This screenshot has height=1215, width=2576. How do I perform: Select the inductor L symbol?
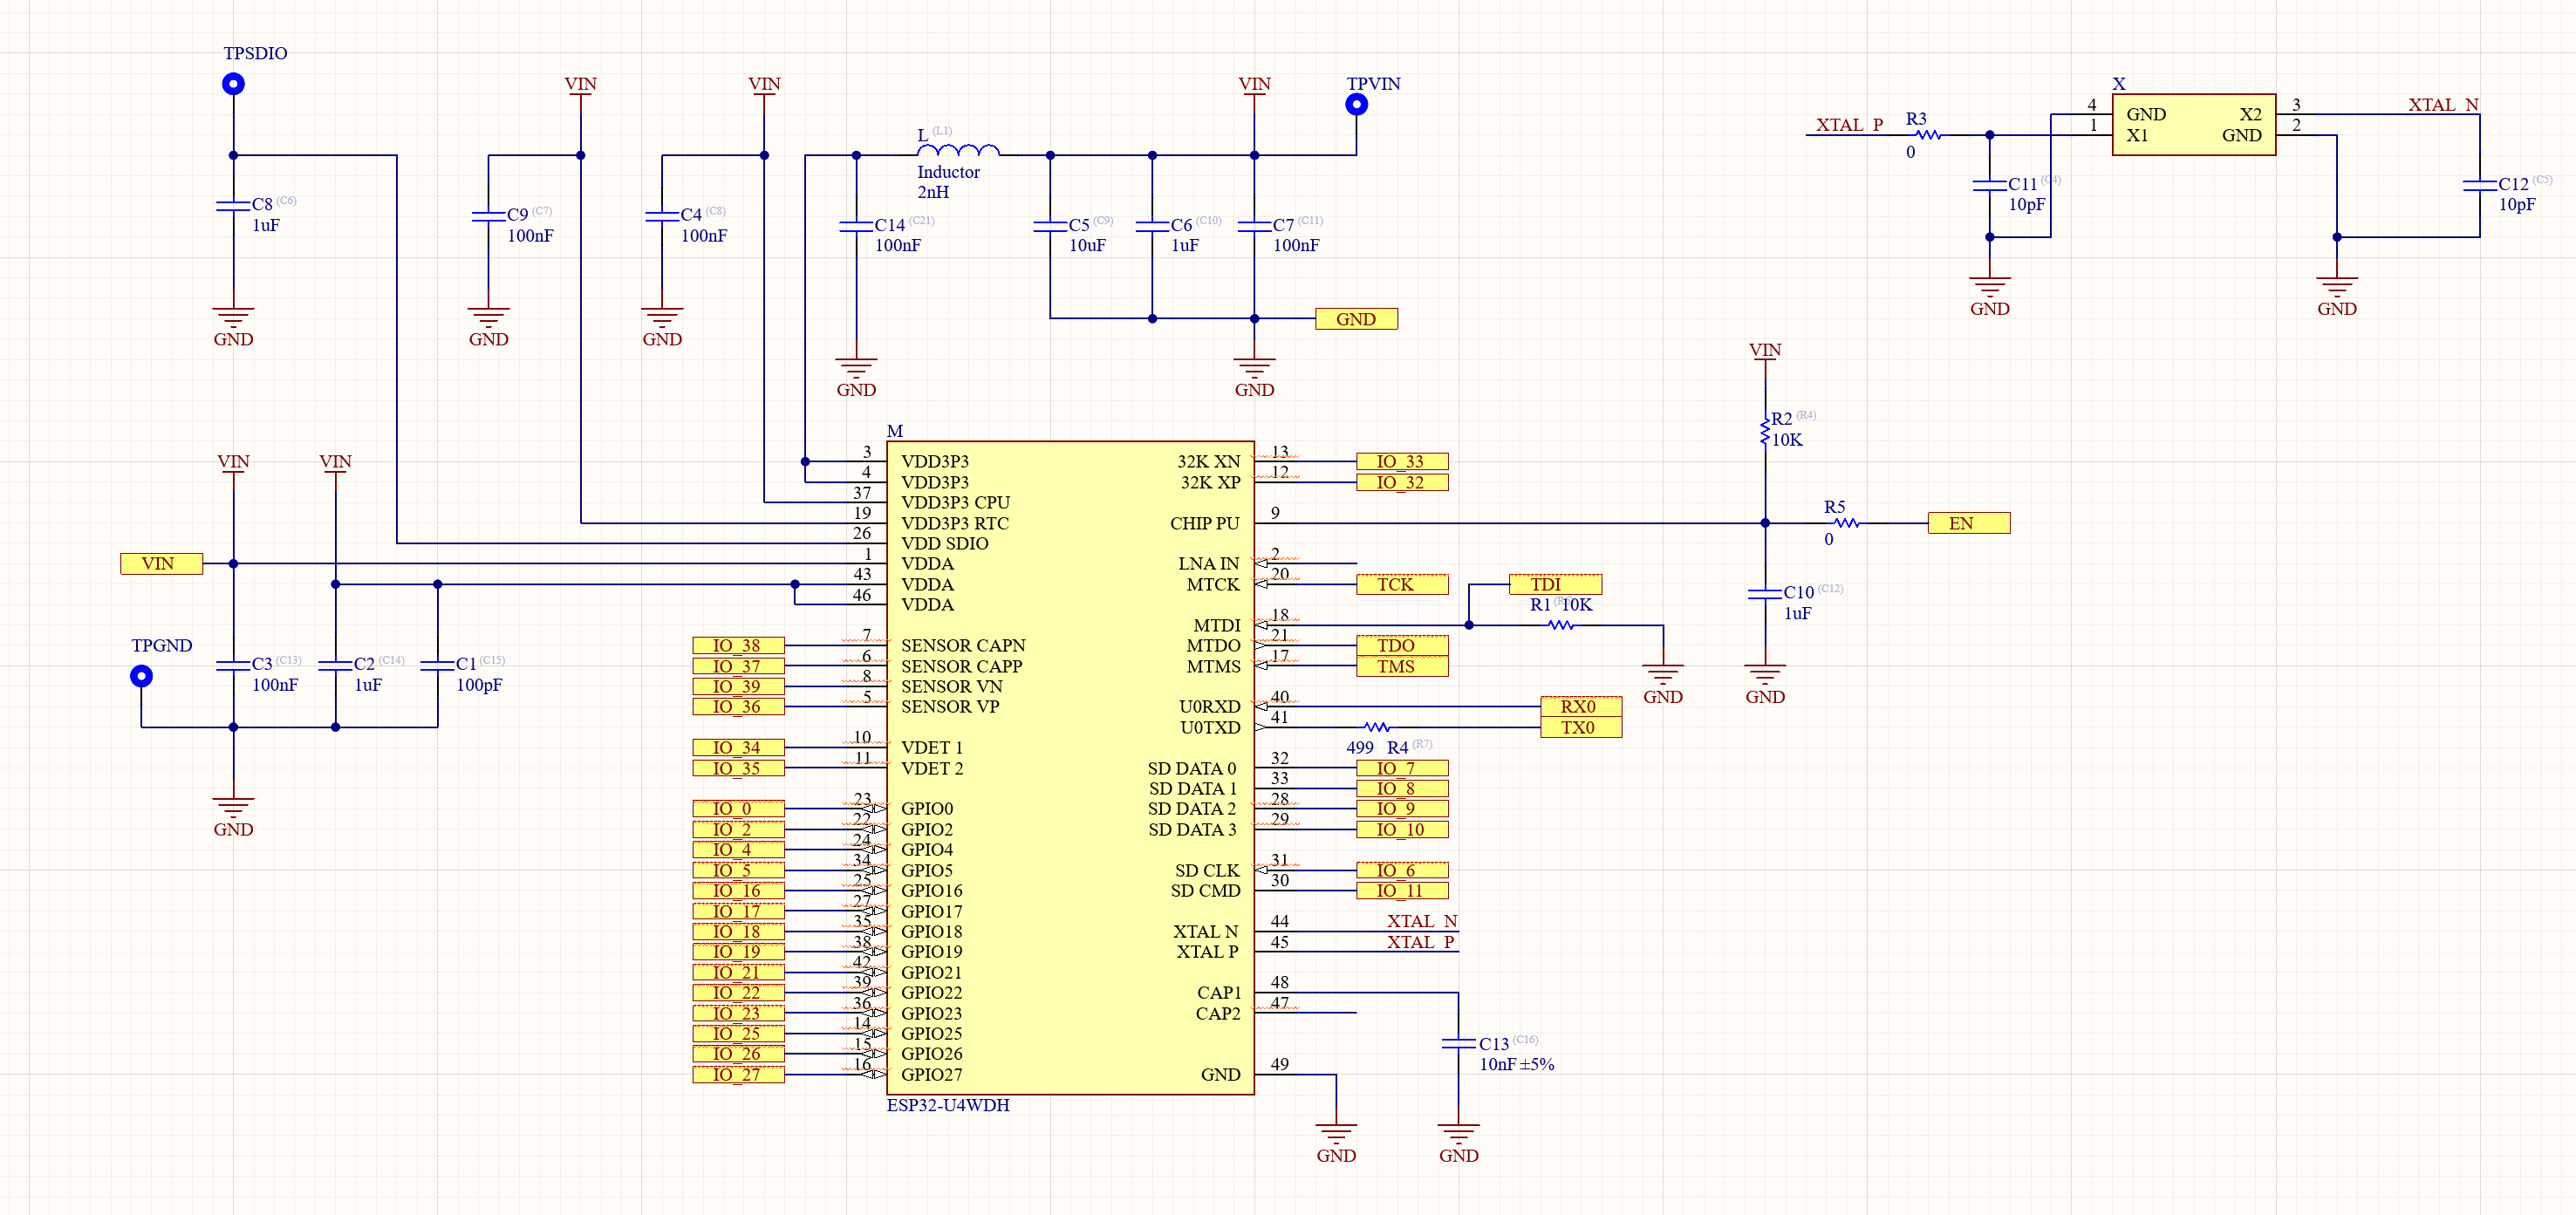958,151
